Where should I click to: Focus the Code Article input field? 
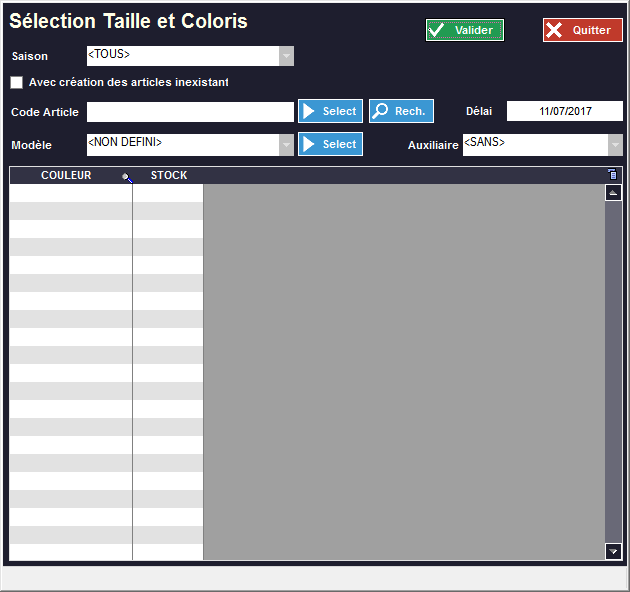(x=190, y=111)
